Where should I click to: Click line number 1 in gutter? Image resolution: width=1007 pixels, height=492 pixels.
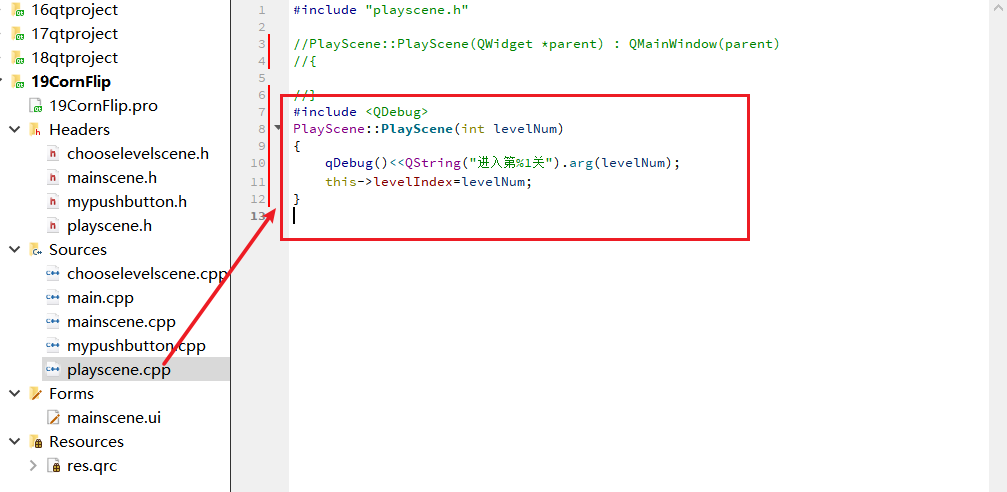click(x=261, y=10)
